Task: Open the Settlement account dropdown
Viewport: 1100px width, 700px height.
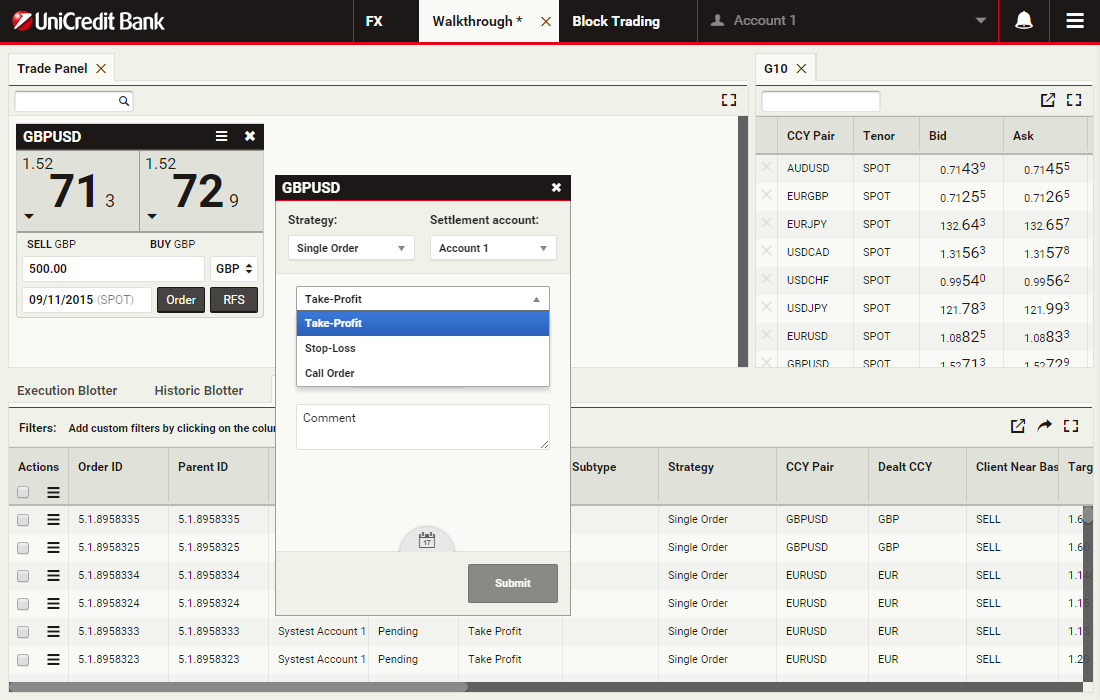Action: [493, 248]
